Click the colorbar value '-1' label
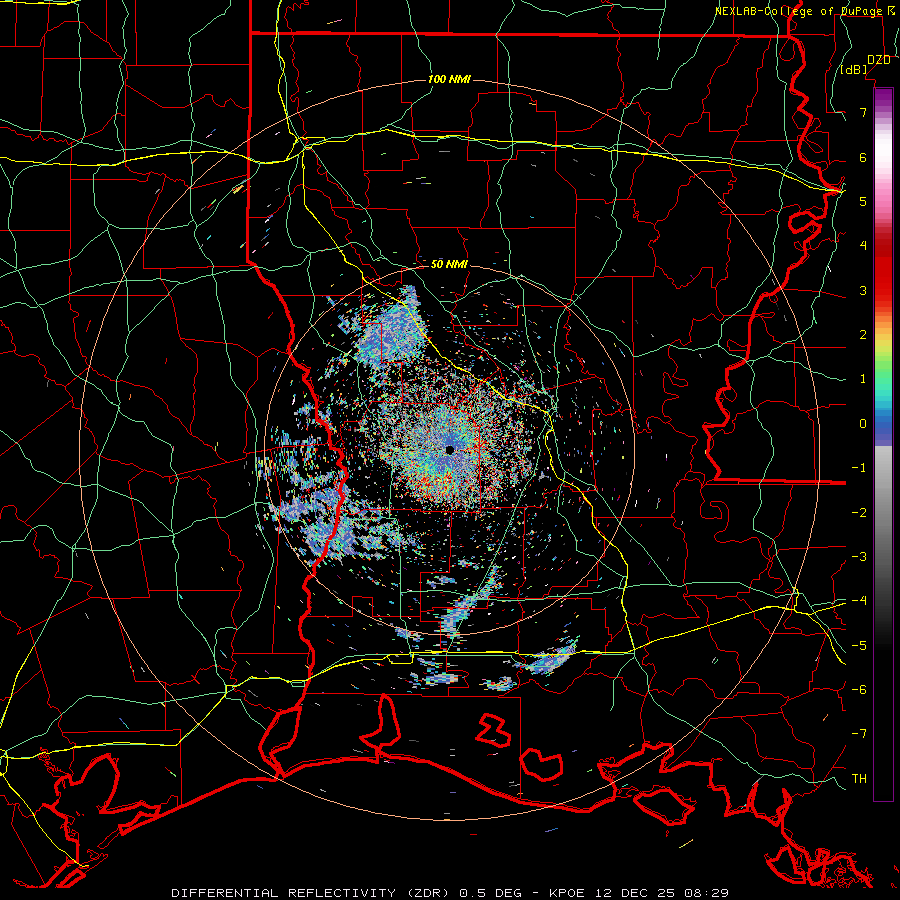 859,468
